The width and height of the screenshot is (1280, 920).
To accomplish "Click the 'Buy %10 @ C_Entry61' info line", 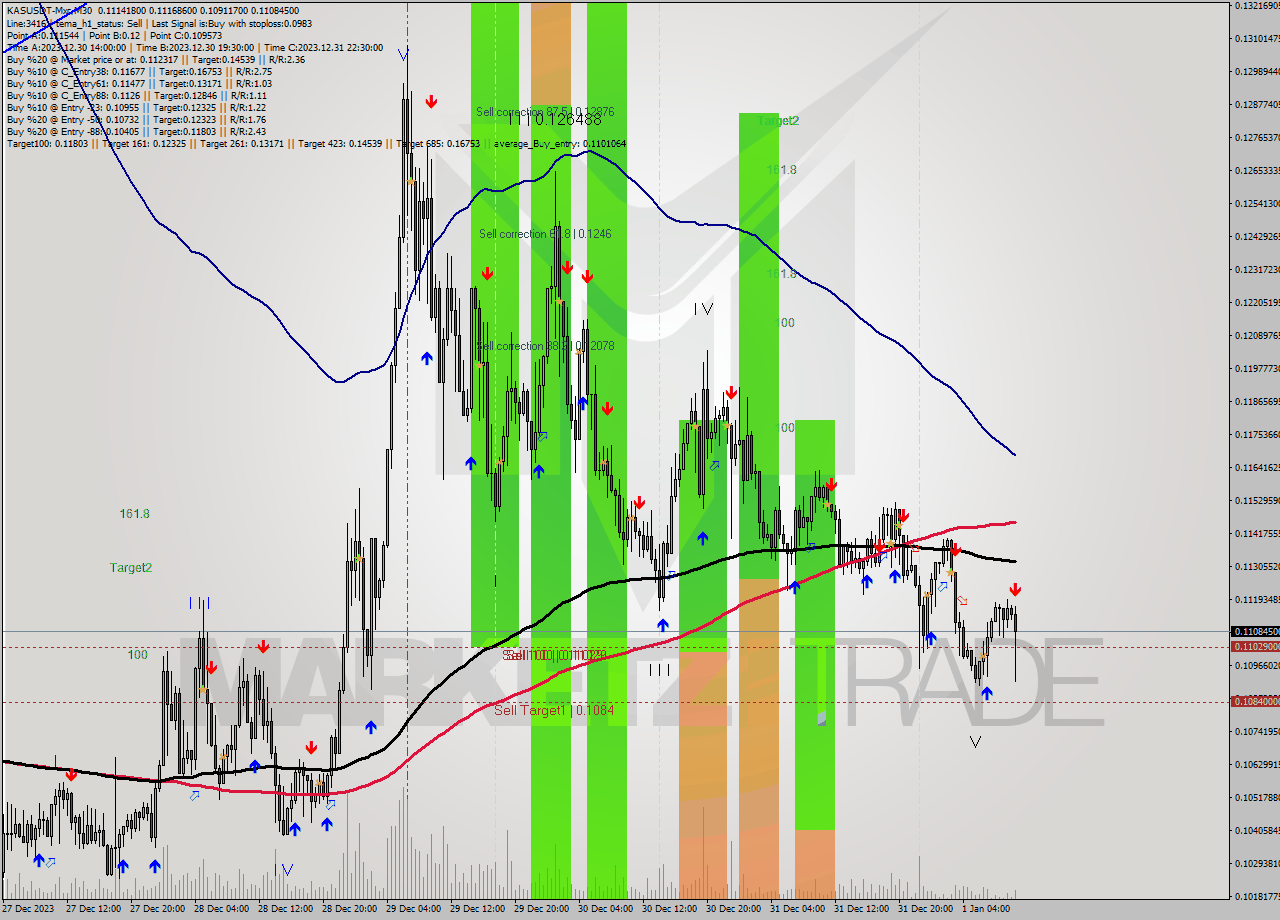I will click(139, 84).
